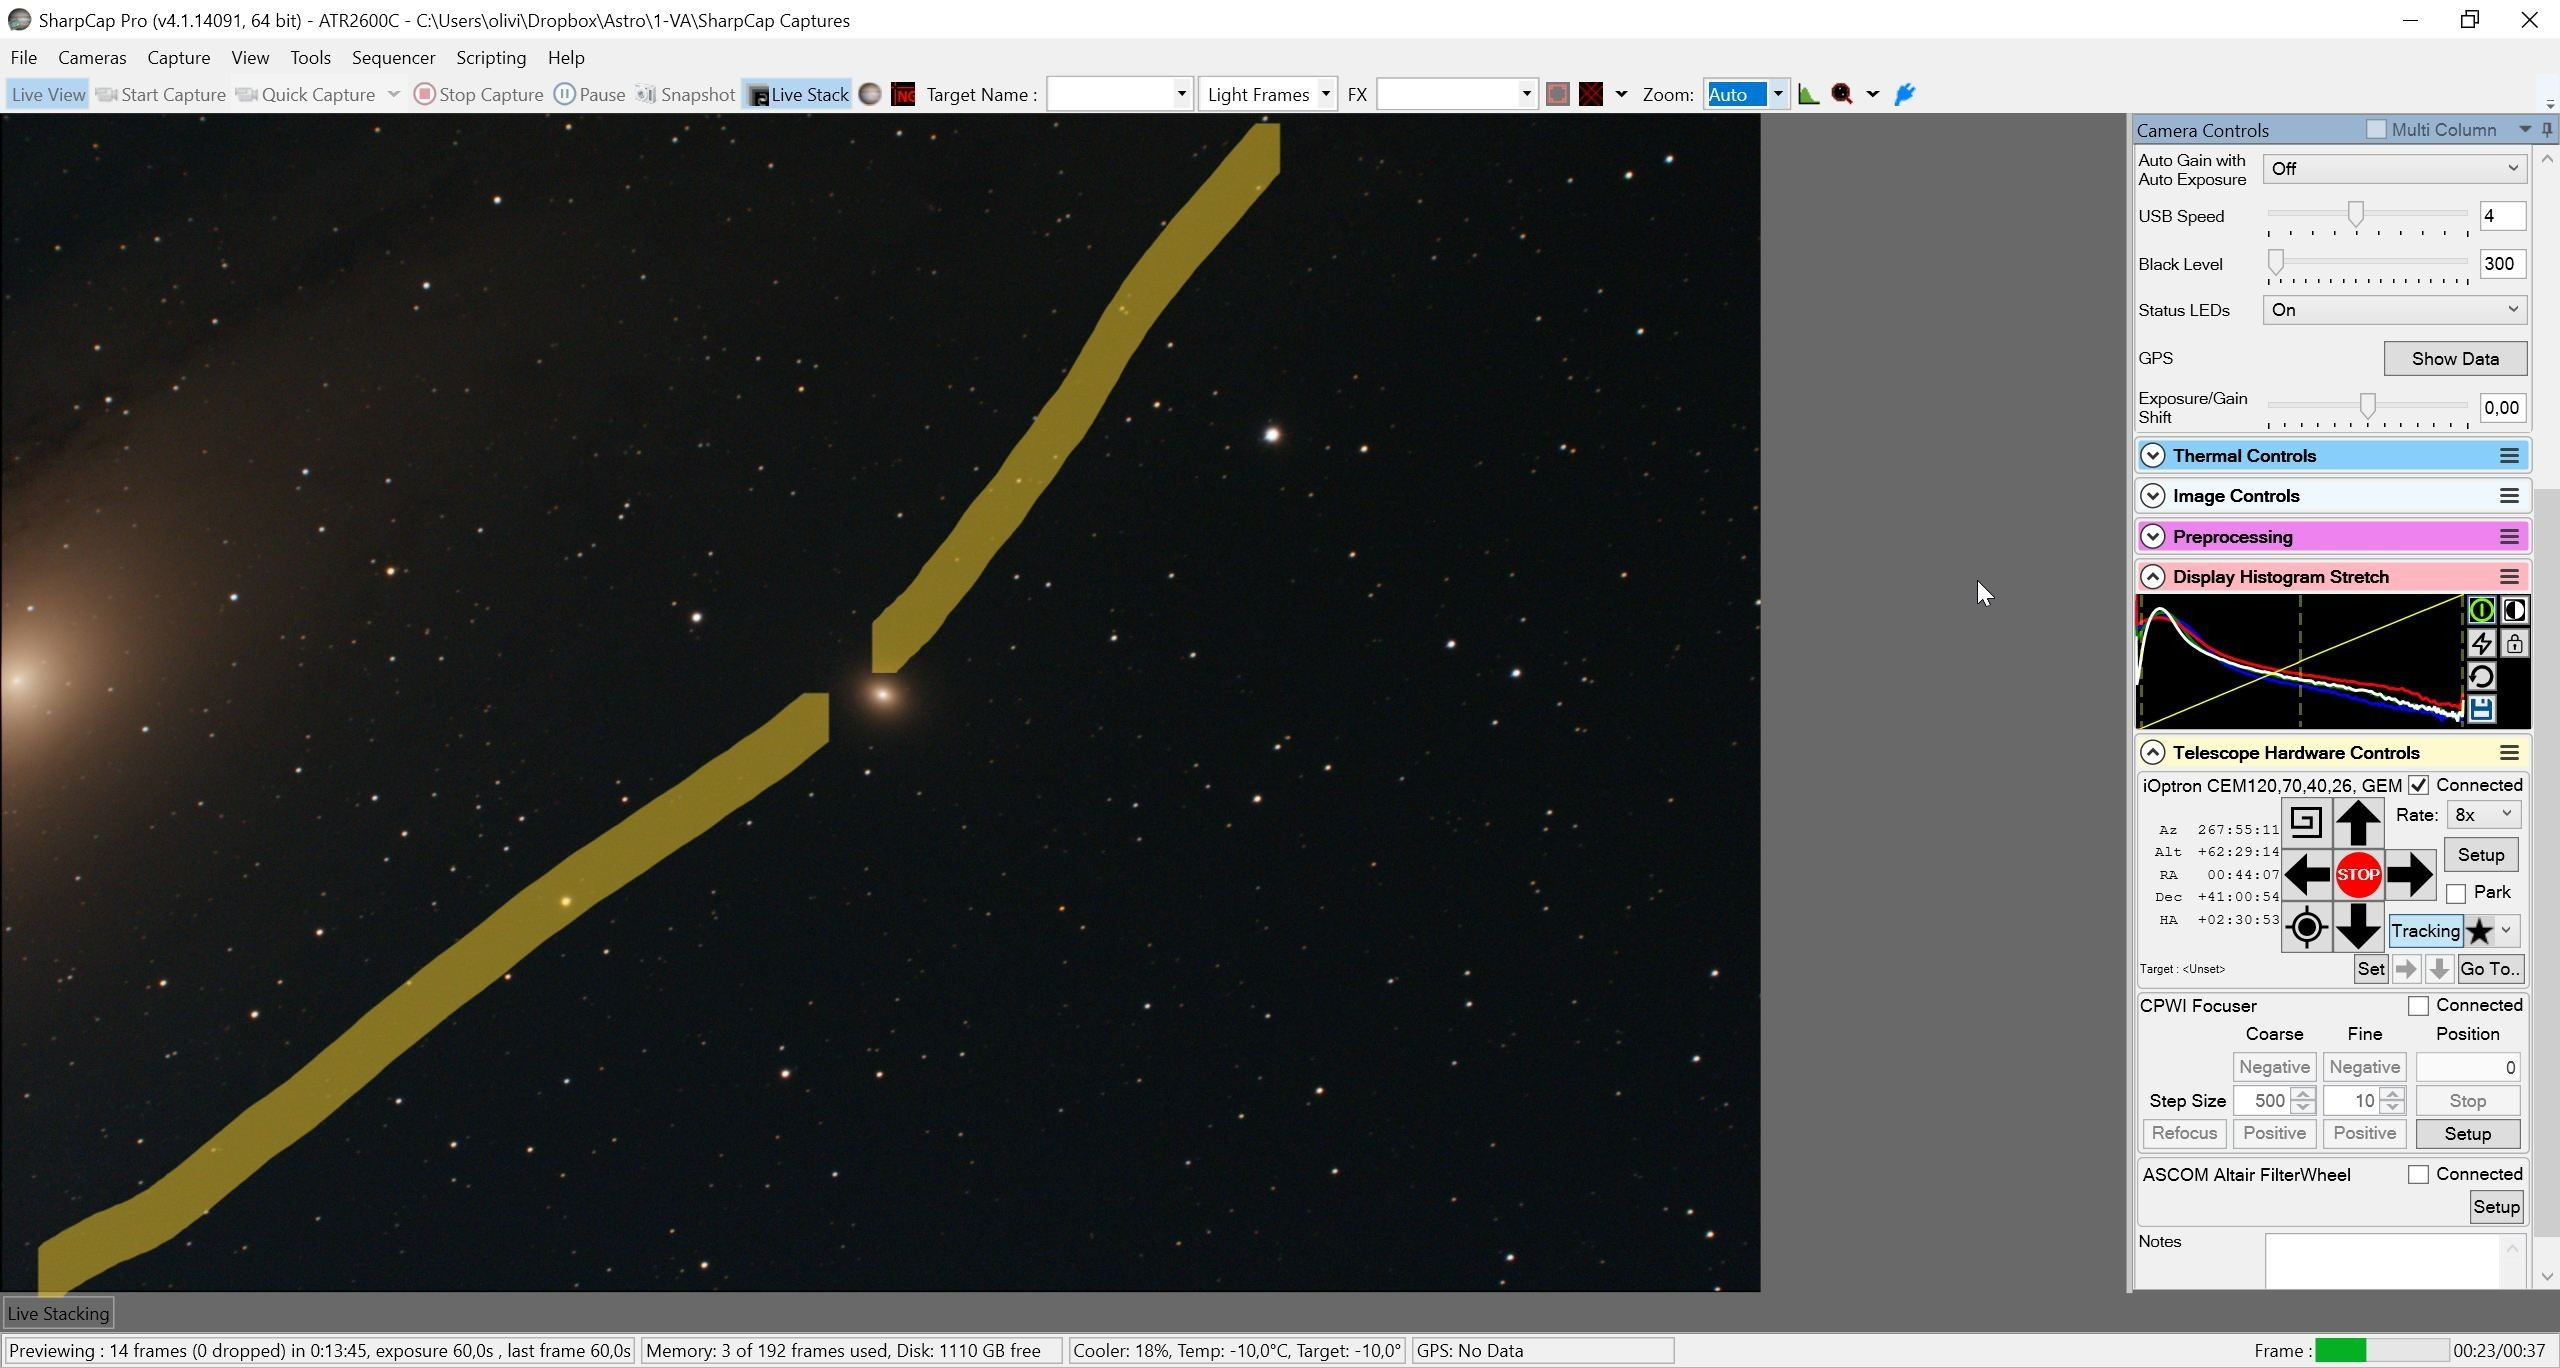
Task: Click the auto-stretch lightning bolt icon
Action: tap(2481, 643)
